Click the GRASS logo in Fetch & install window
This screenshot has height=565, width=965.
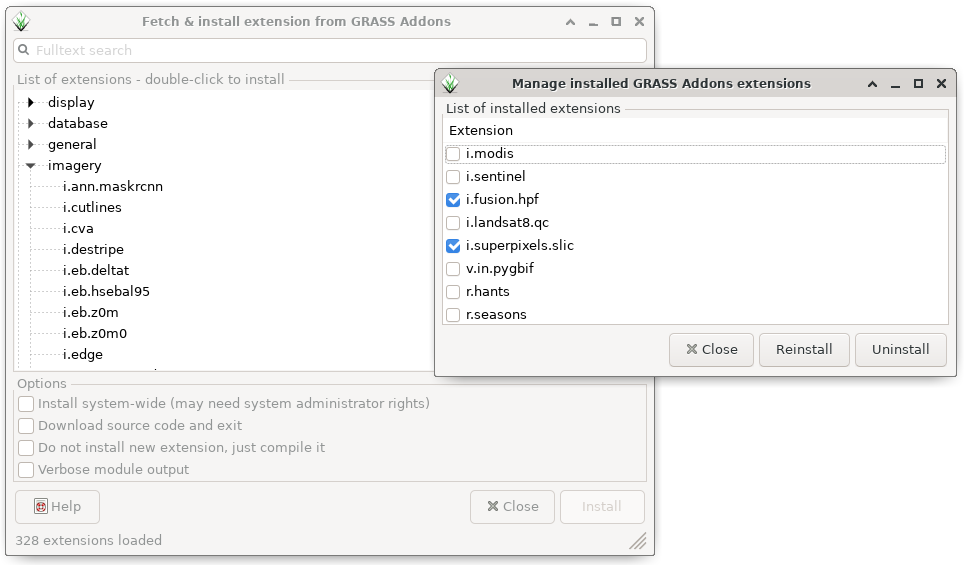21,22
